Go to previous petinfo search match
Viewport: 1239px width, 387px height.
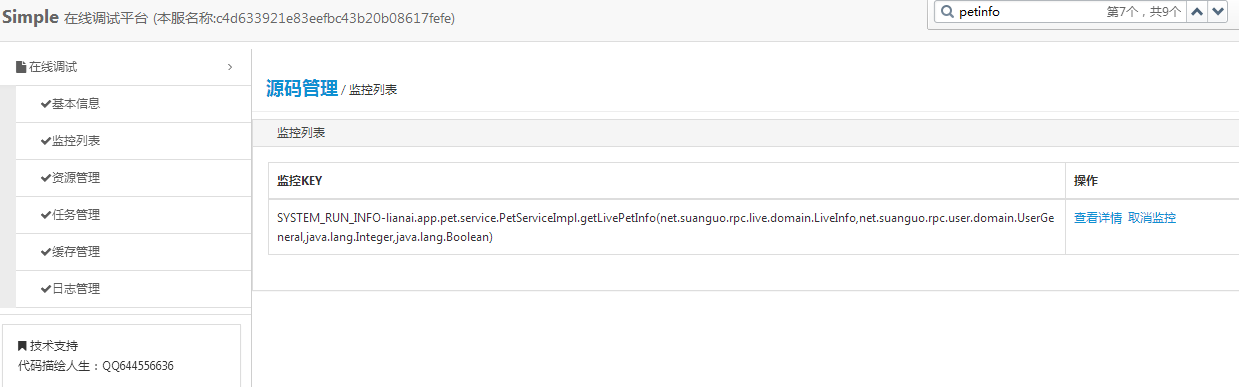click(x=1196, y=12)
